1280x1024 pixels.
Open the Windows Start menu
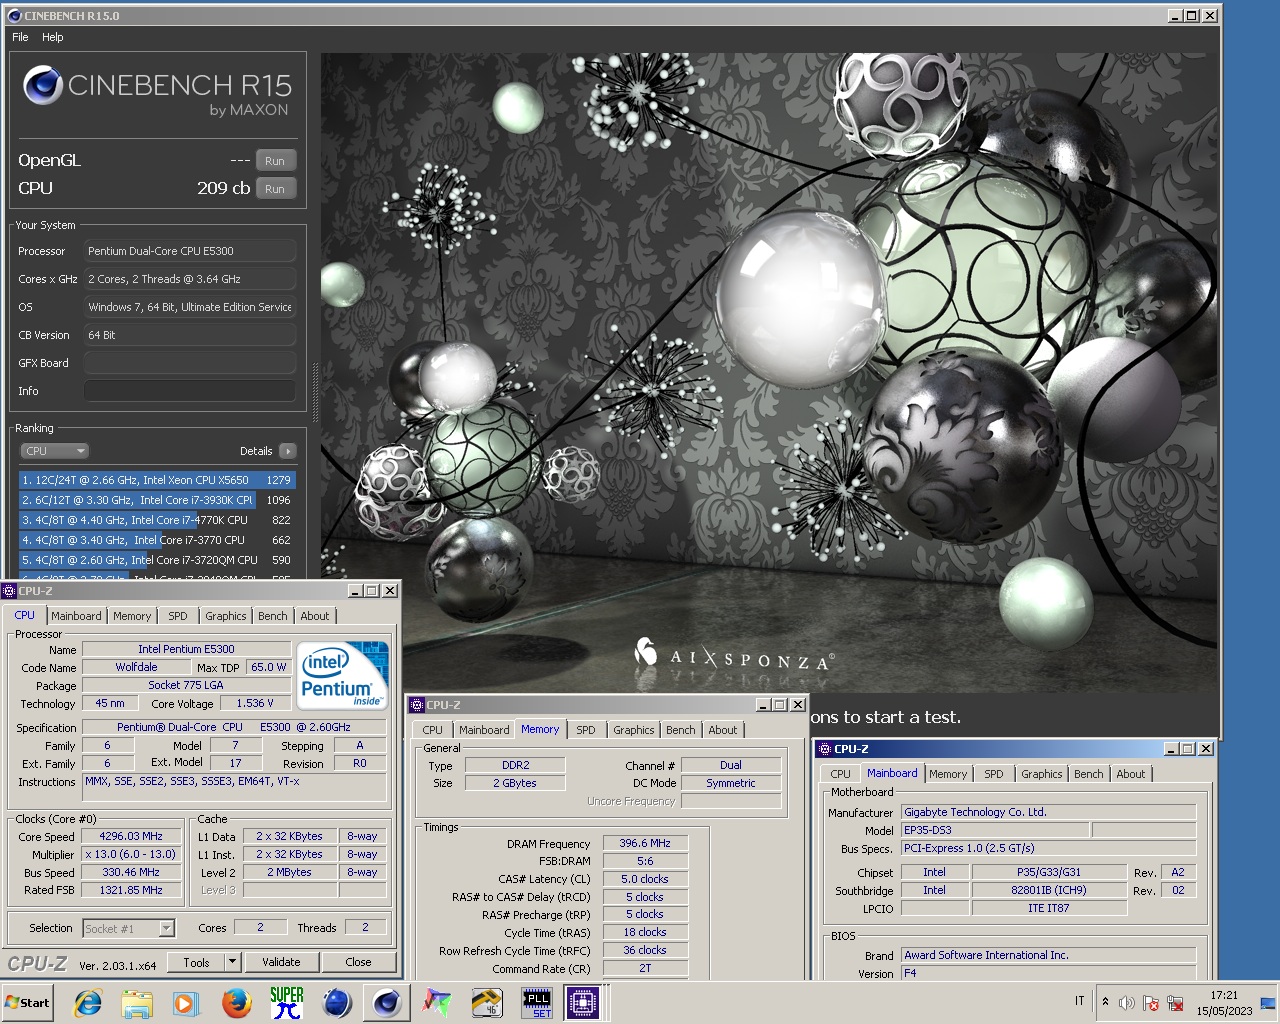point(27,1002)
